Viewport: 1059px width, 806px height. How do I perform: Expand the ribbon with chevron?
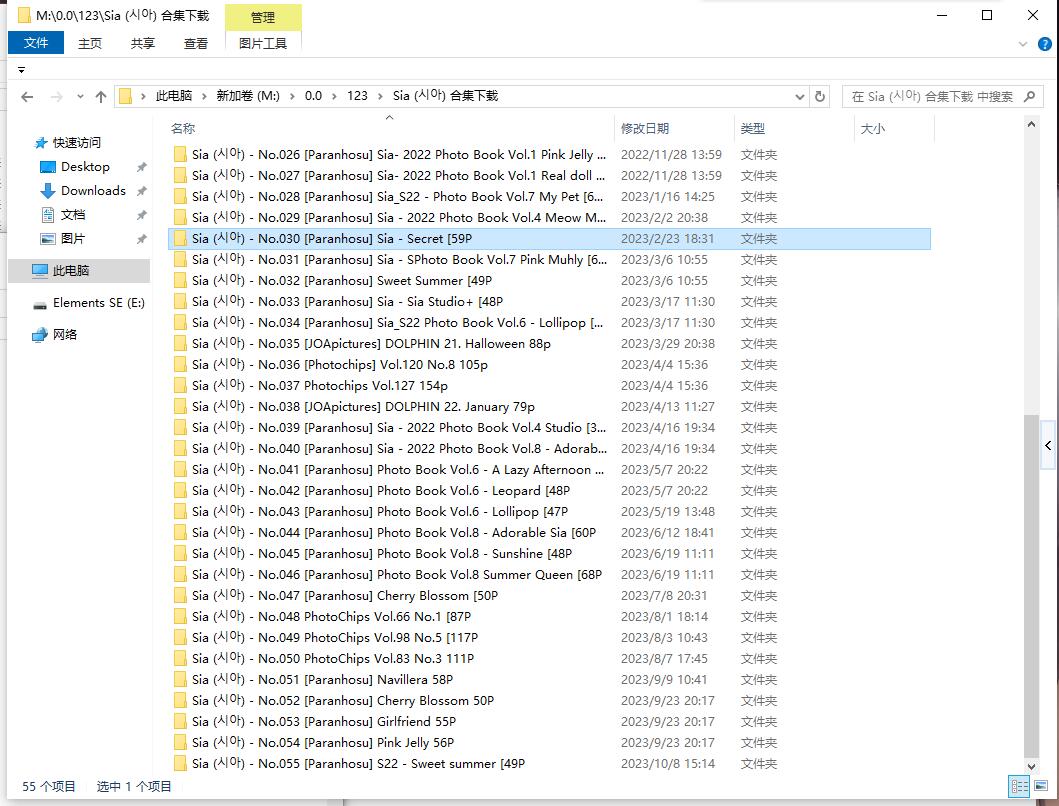pyautogui.click(x=1023, y=45)
